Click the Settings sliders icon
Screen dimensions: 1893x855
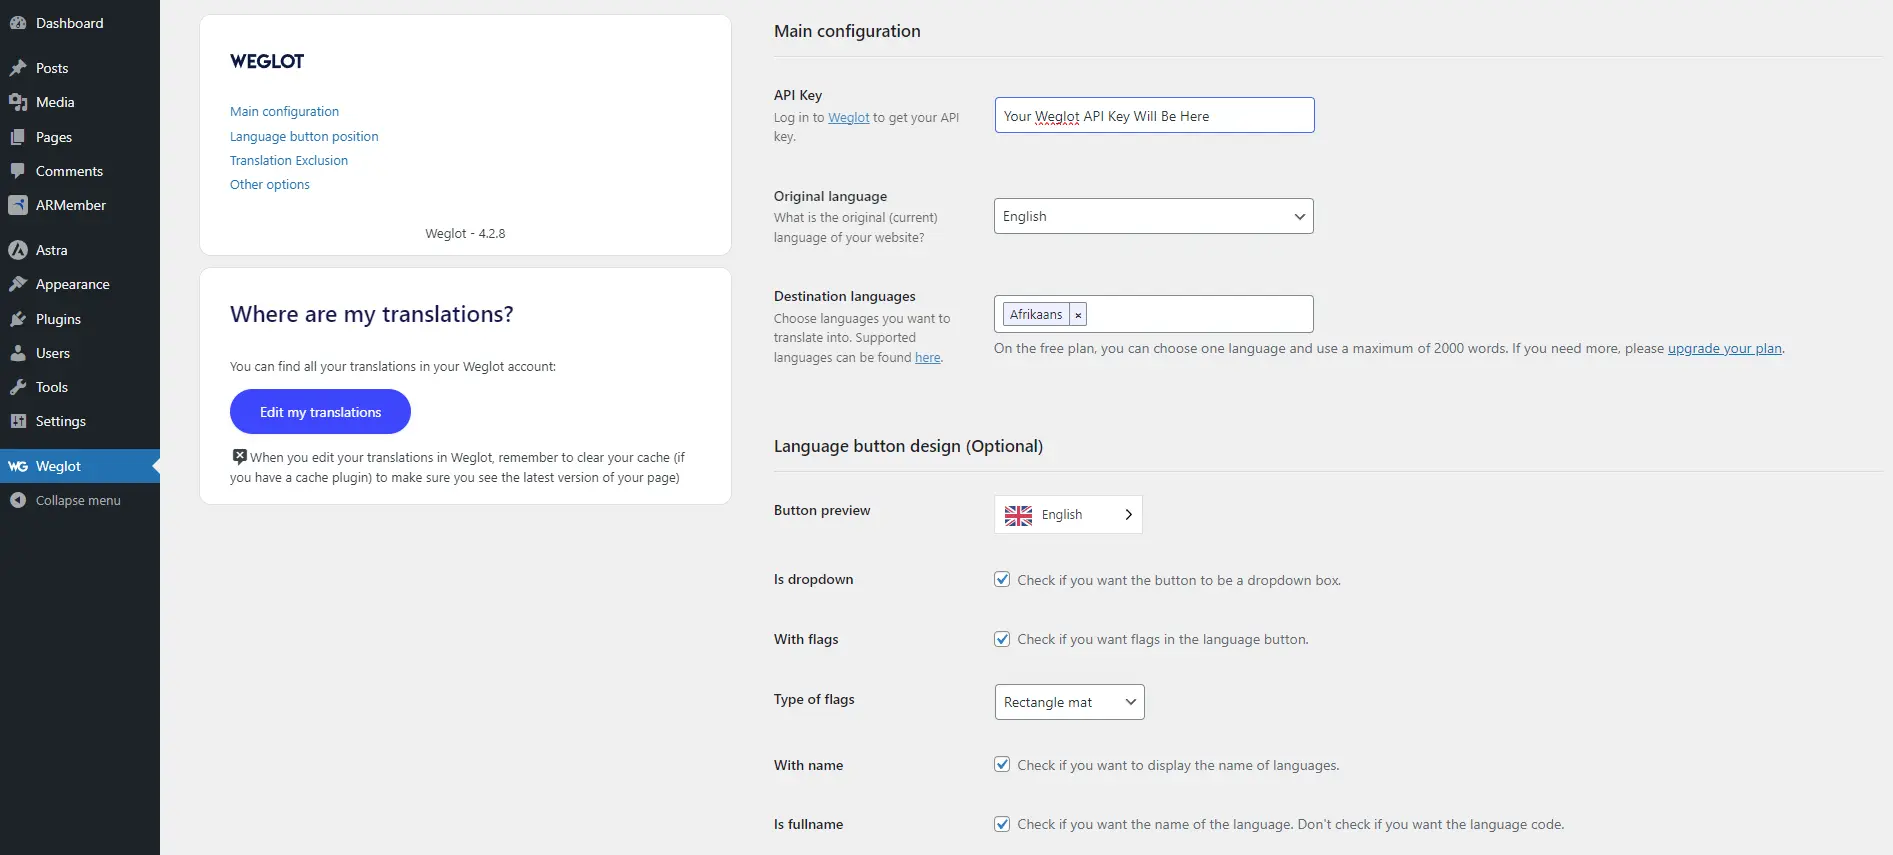(x=18, y=421)
